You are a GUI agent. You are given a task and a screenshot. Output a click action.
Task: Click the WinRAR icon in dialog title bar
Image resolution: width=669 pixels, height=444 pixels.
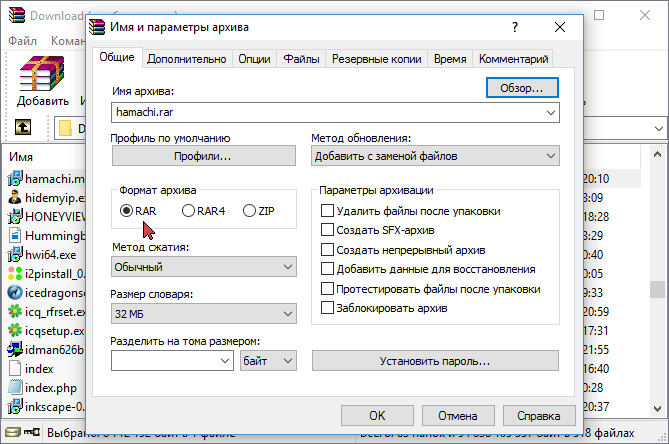click(97, 27)
